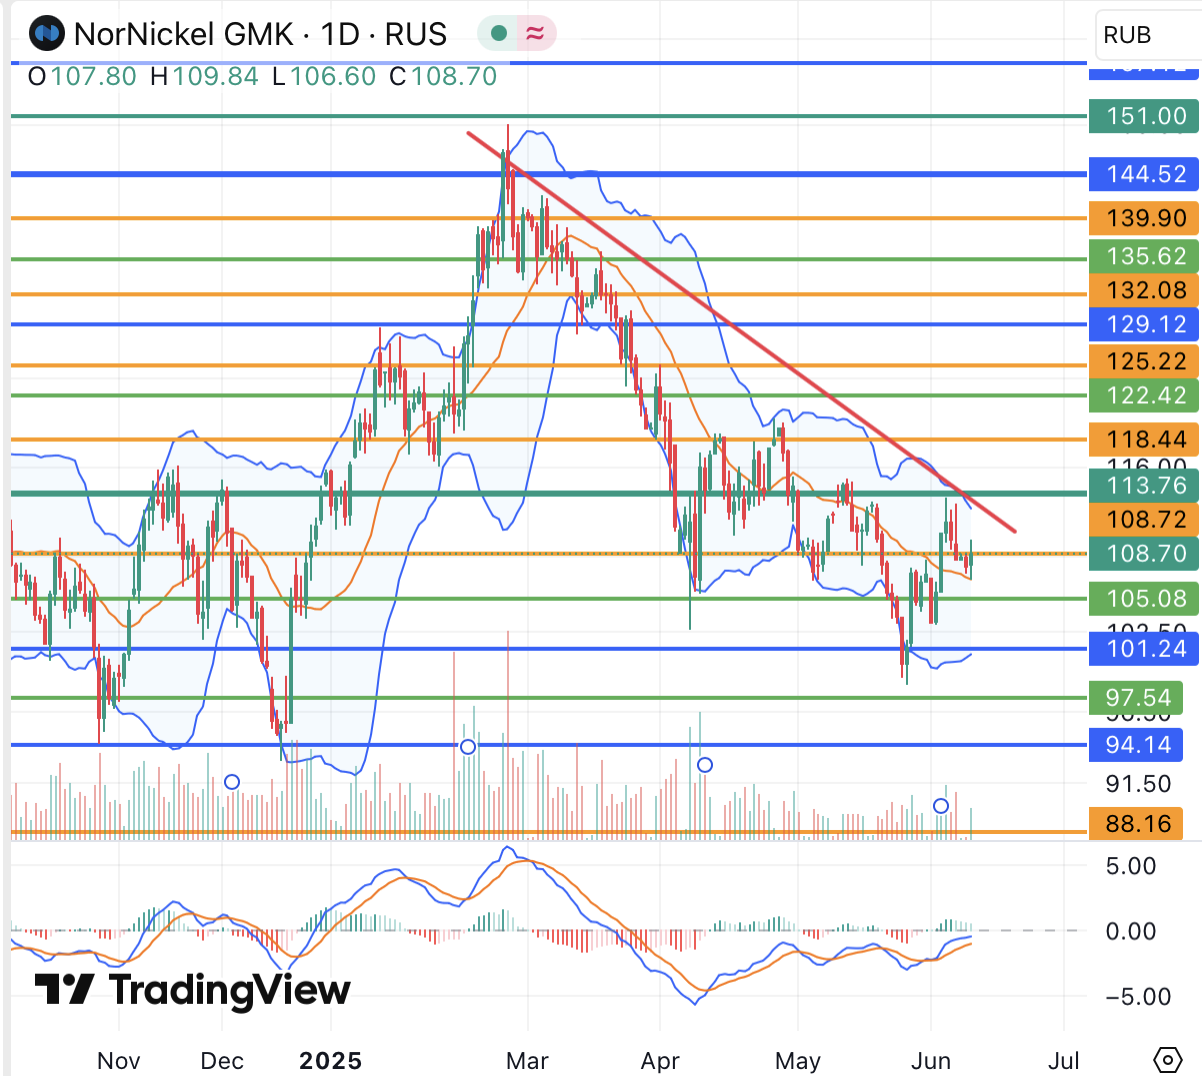Click the TradingView logo link
1202x1076 pixels.
tap(193, 989)
